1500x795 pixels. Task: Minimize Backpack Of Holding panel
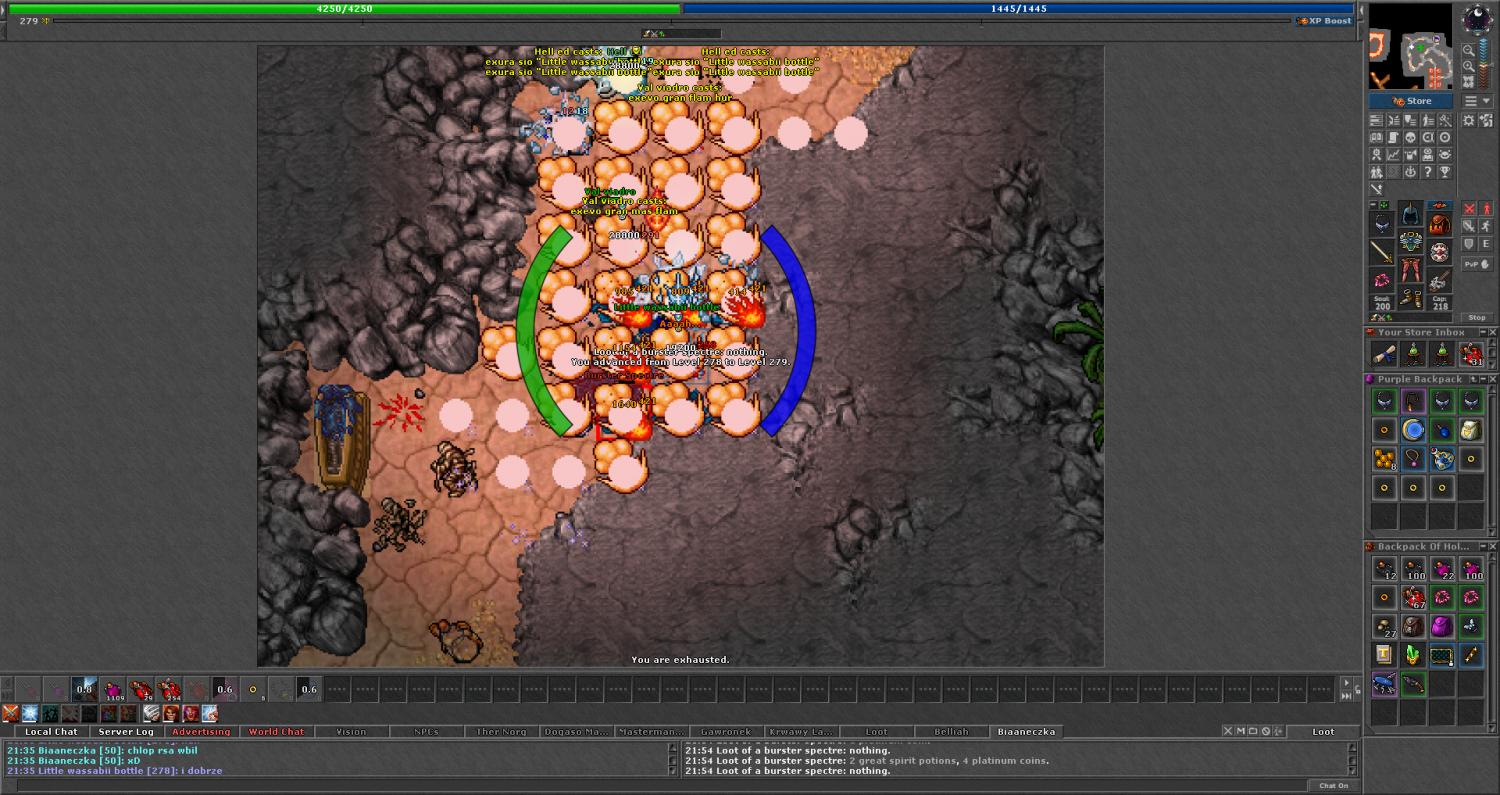point(1483,547)
